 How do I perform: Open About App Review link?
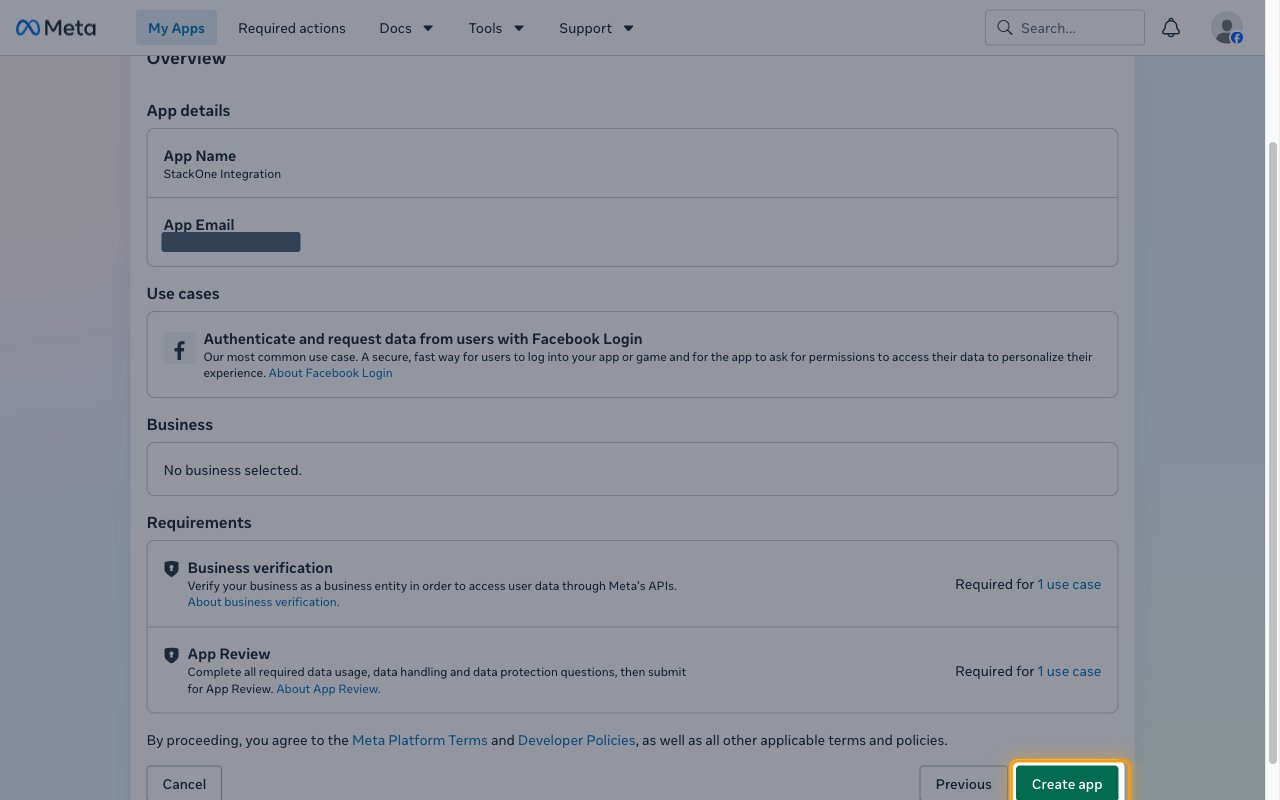328,689
